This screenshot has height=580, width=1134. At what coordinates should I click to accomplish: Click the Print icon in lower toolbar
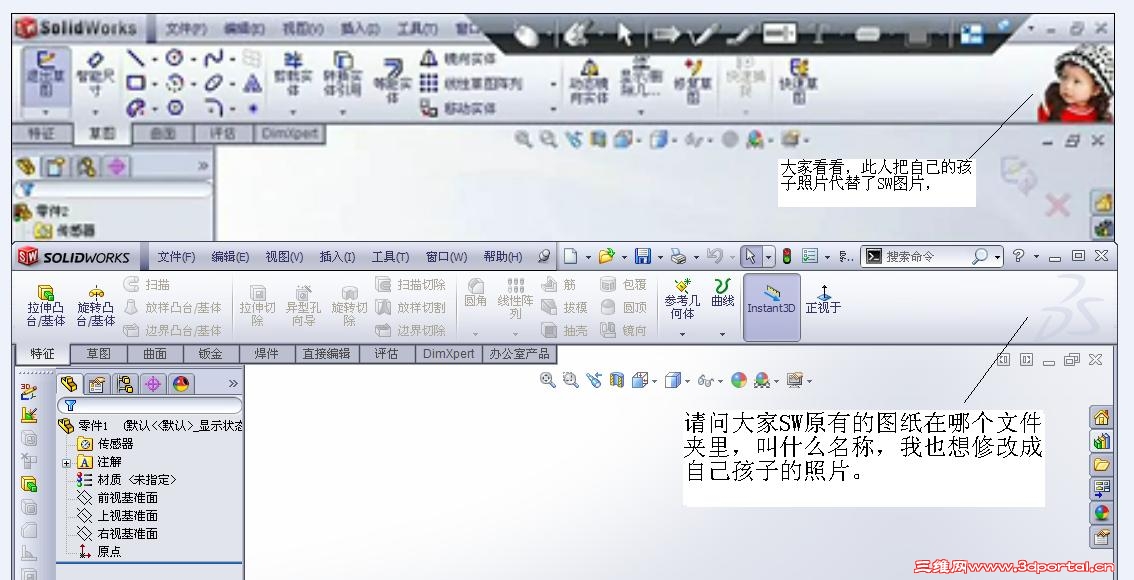[x=678, y=256]
